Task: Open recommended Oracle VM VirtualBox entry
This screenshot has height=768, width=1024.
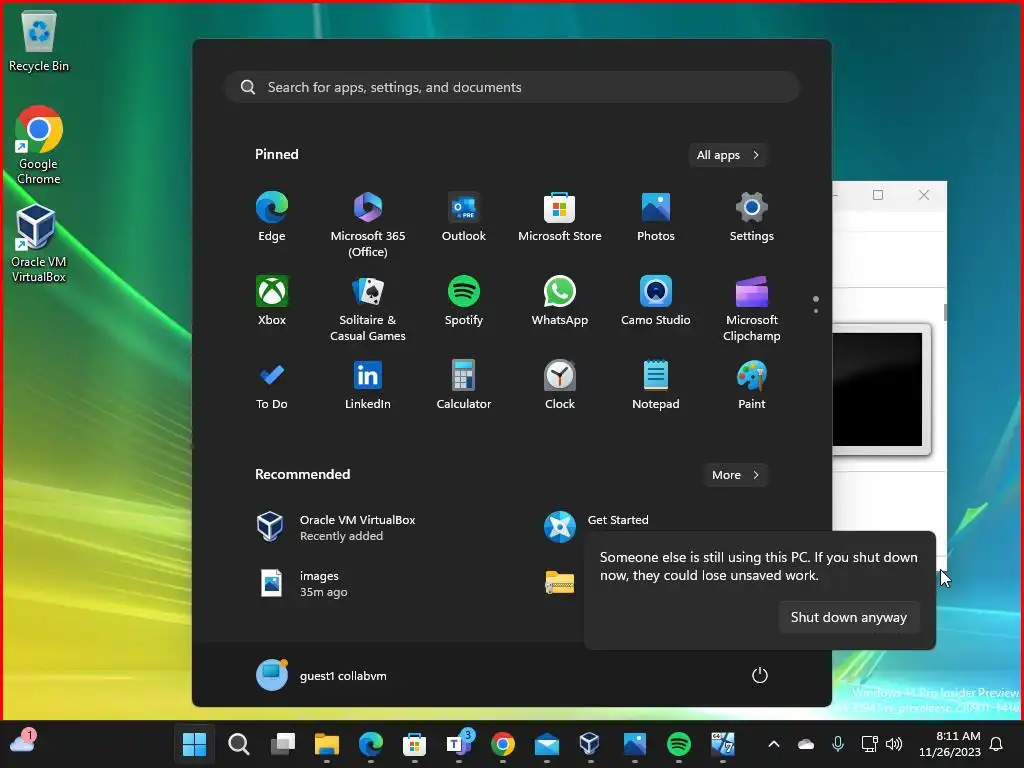Action: 336,527
